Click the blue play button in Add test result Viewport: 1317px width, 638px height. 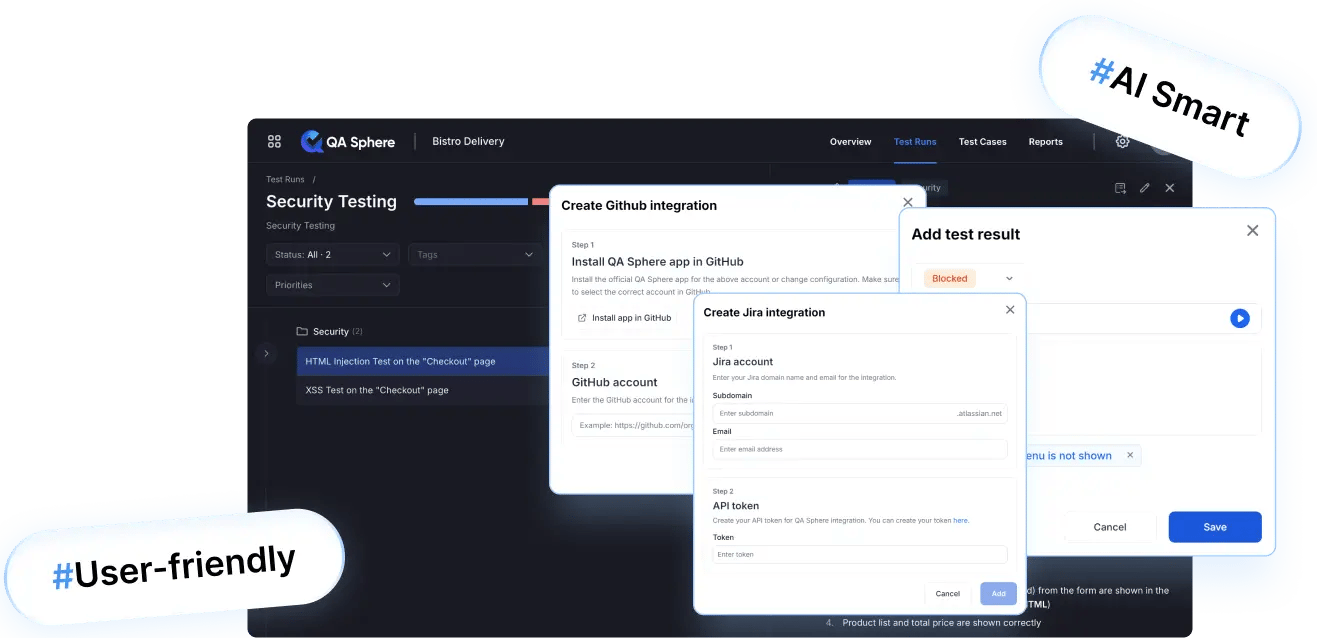[1240, 318]
